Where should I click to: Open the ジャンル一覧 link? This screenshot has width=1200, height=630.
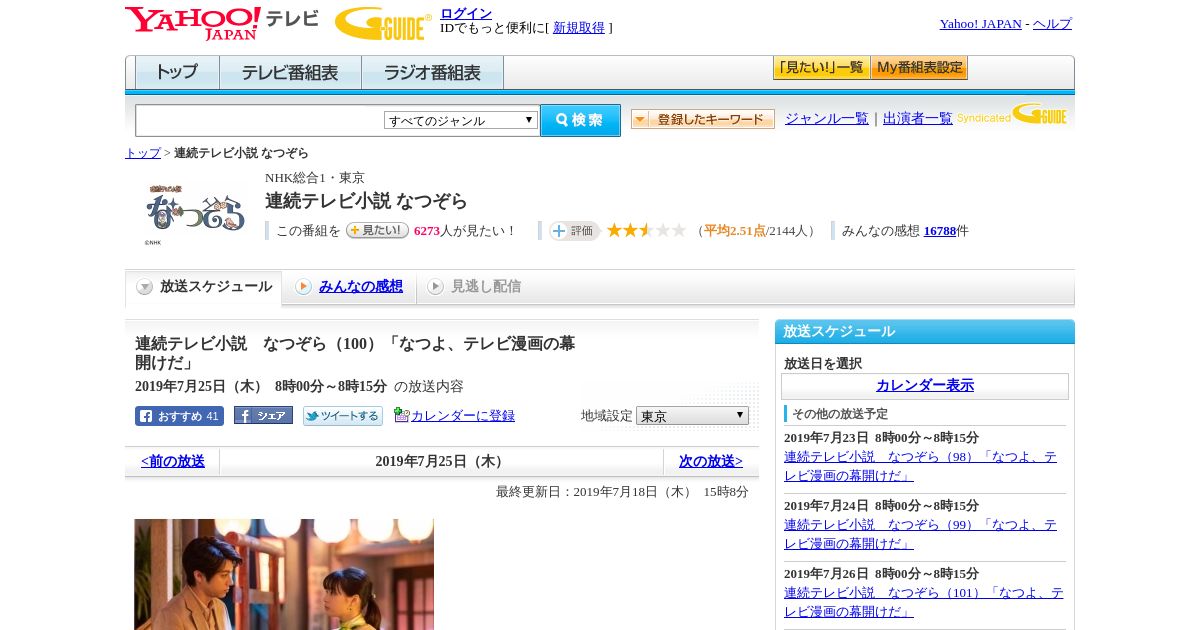click(x=827, y=118)
